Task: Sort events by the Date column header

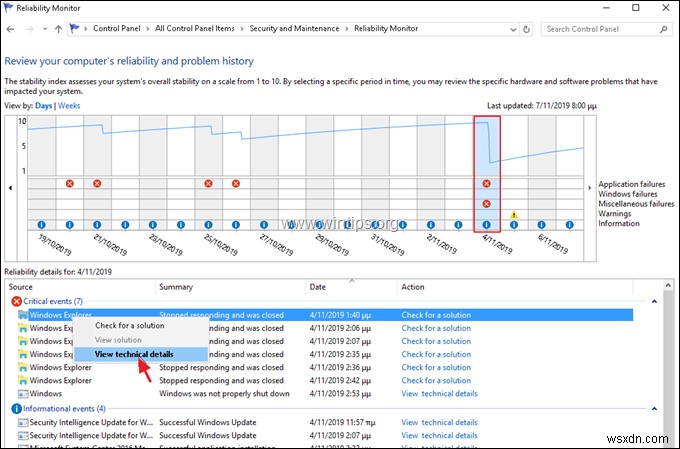Action: click(320, 287)
